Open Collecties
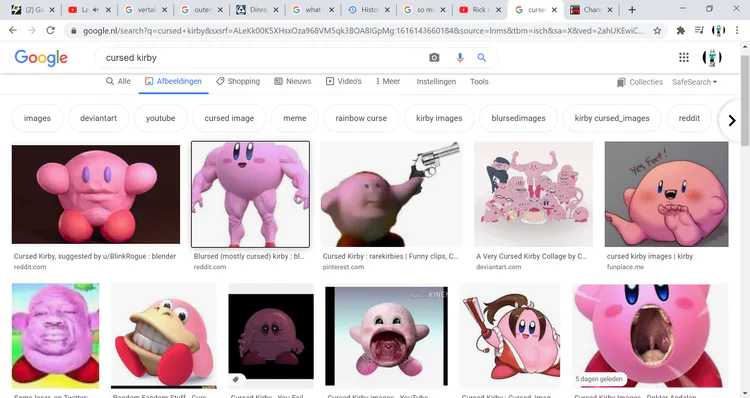Screen dimensions: 750x398 coord(640,82)
